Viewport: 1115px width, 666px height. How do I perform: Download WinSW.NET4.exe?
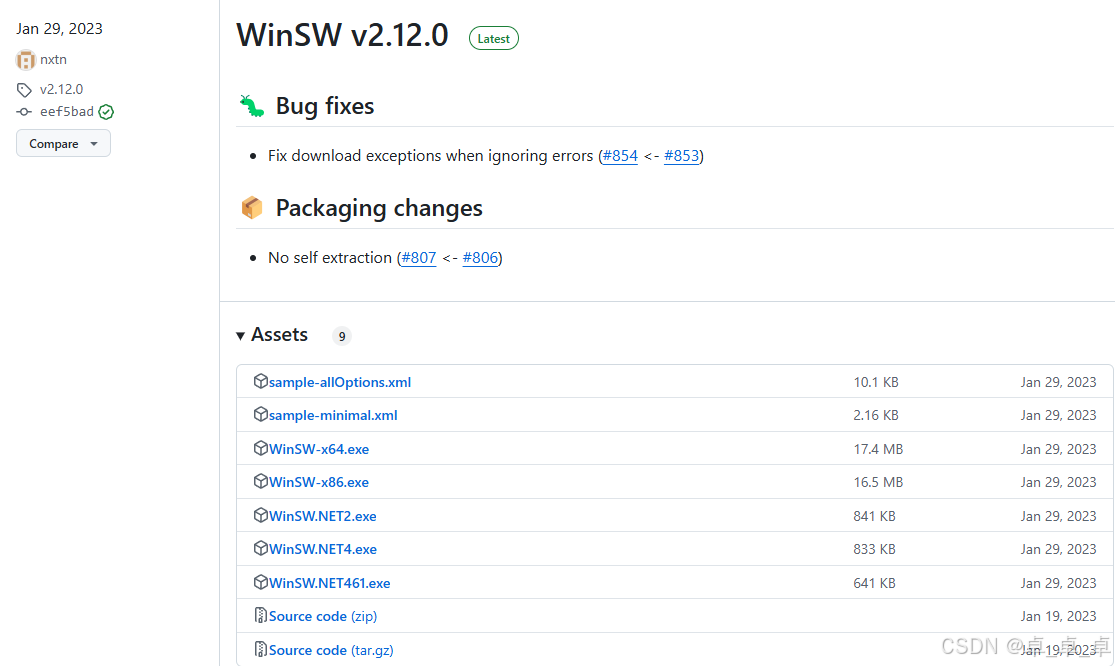point(323,549)
